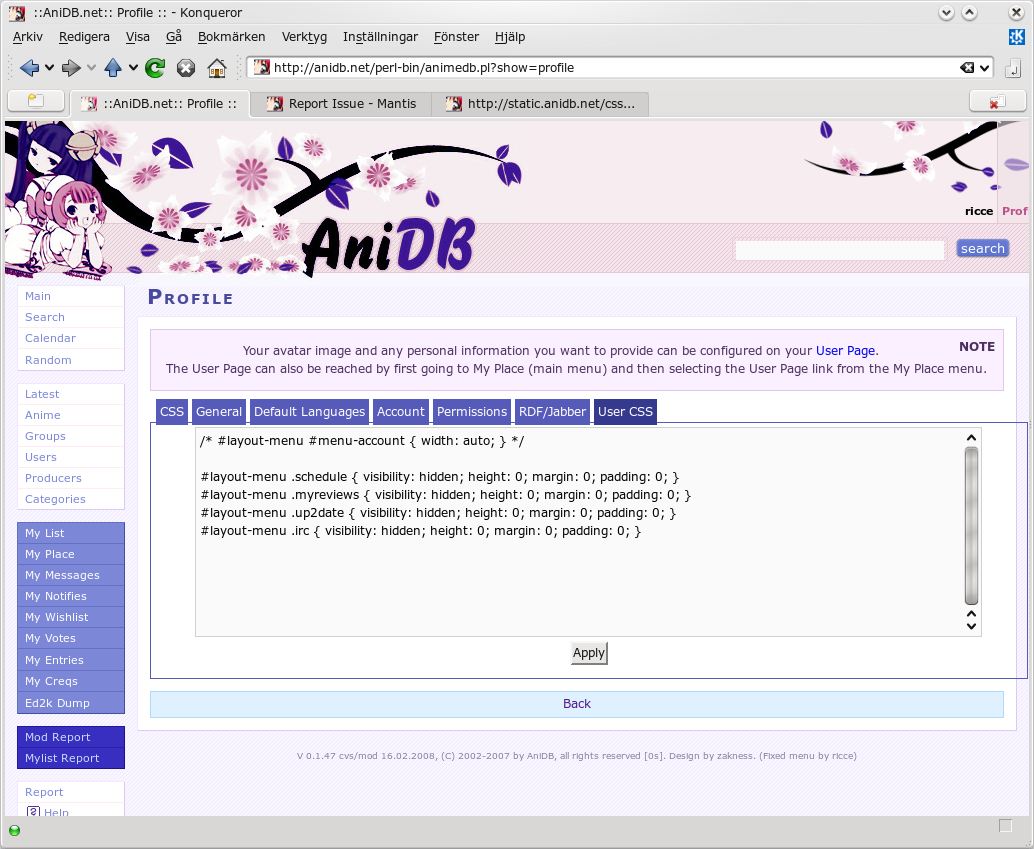Open the Back button history dropdown
The width and height of the screenshot is (1034, 849).
click(49, 68)
